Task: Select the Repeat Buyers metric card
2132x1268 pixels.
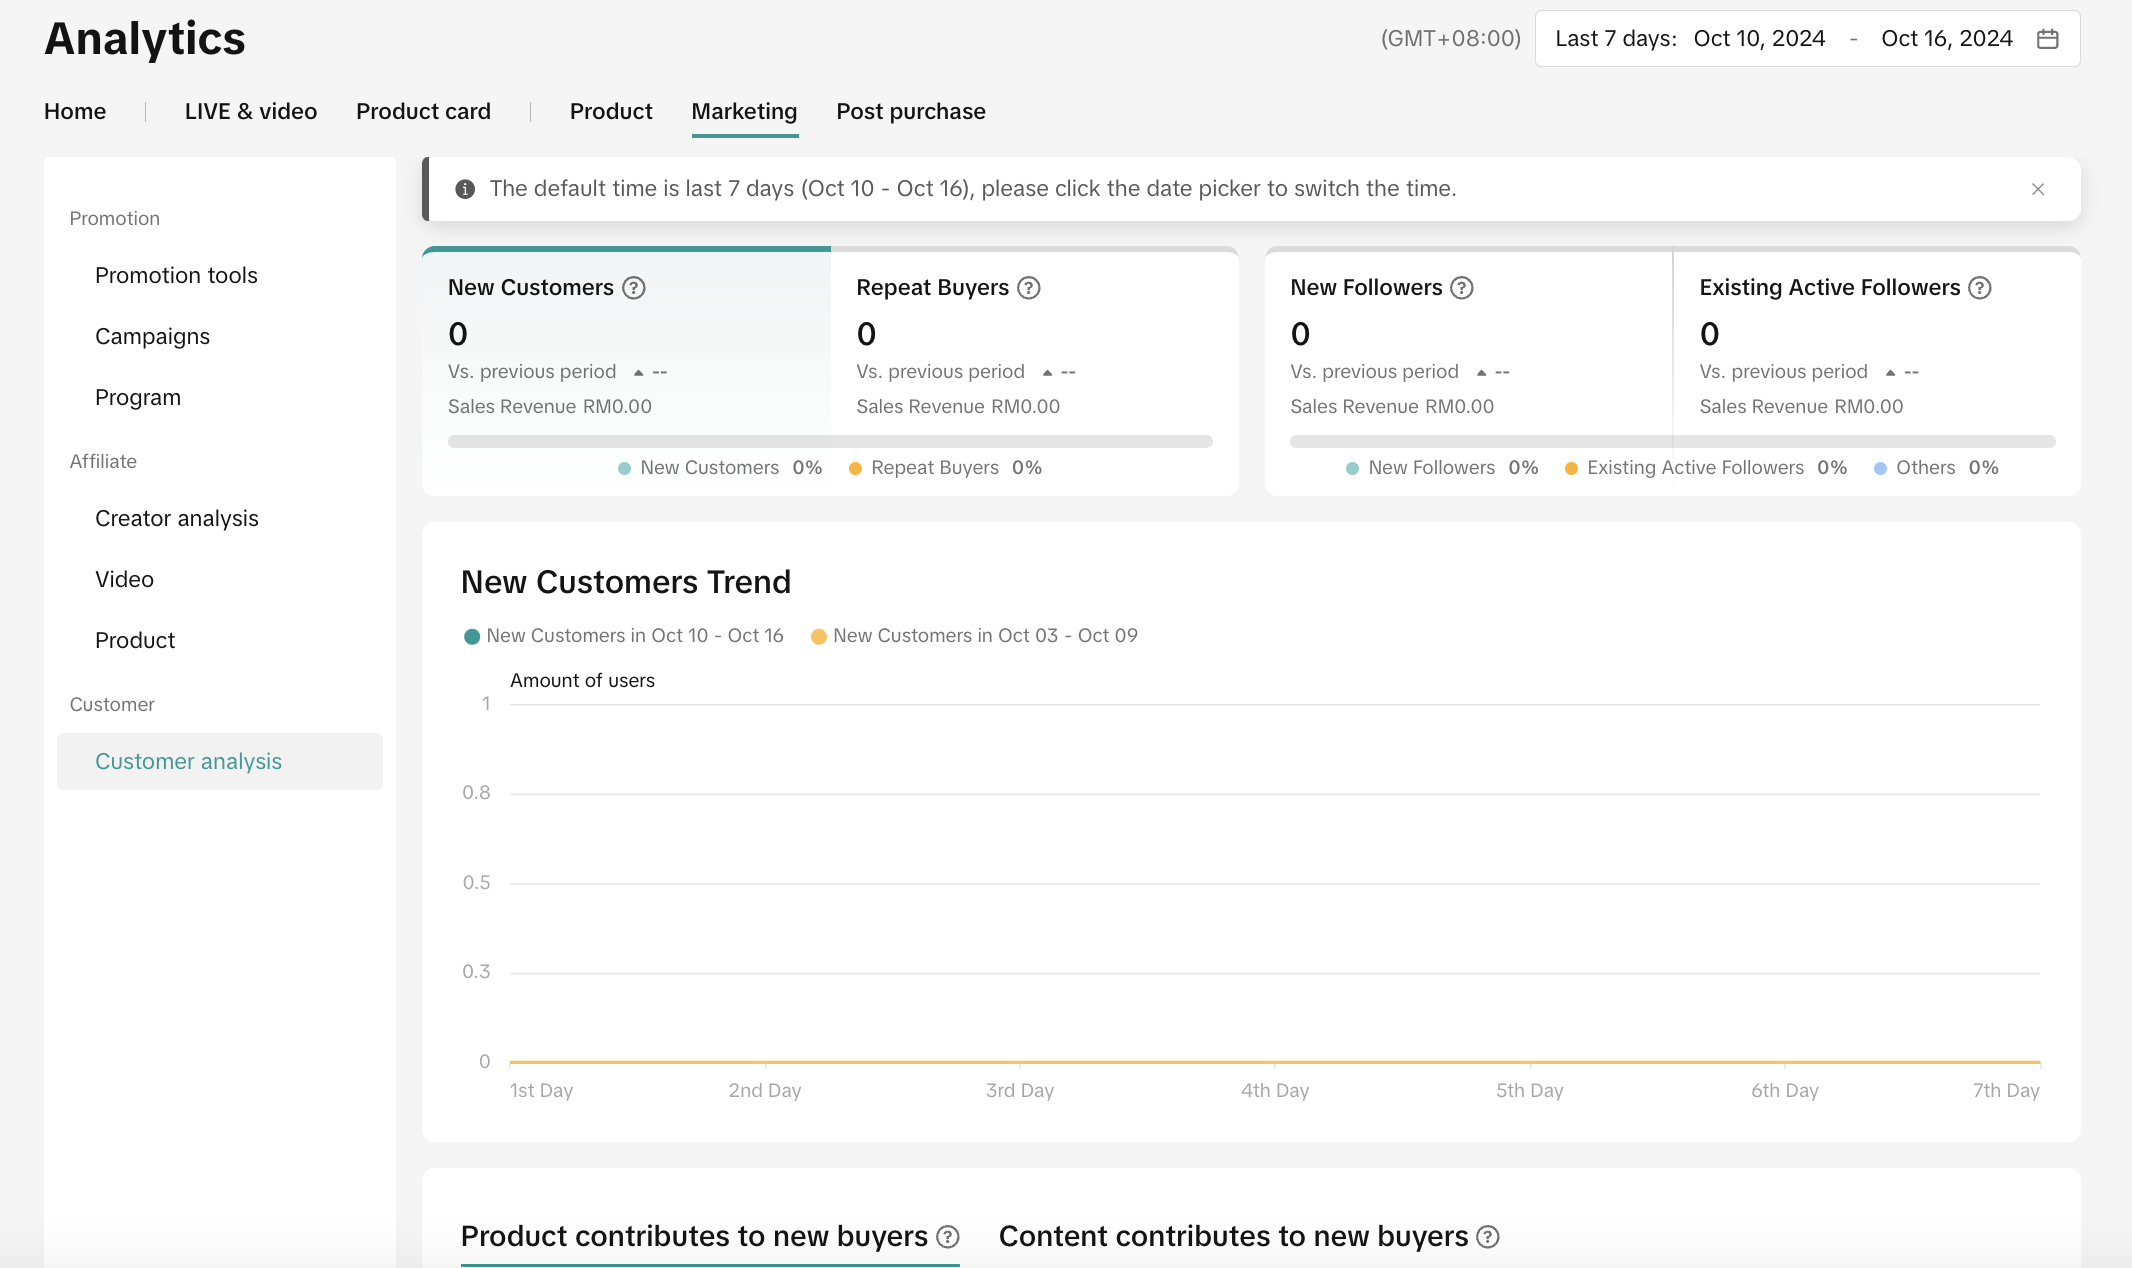Action: (1034, 345)
